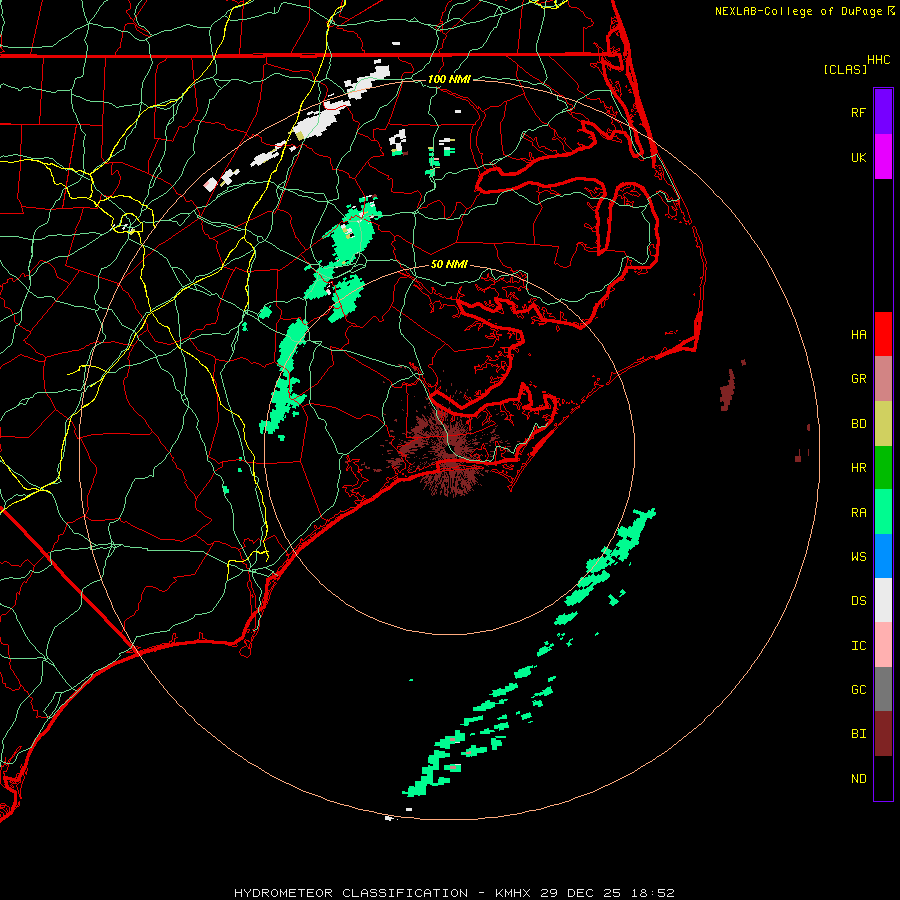Click the UK magenta legend swatch
The width and height of the screenshot is (900, 900).
coord(883,157)
